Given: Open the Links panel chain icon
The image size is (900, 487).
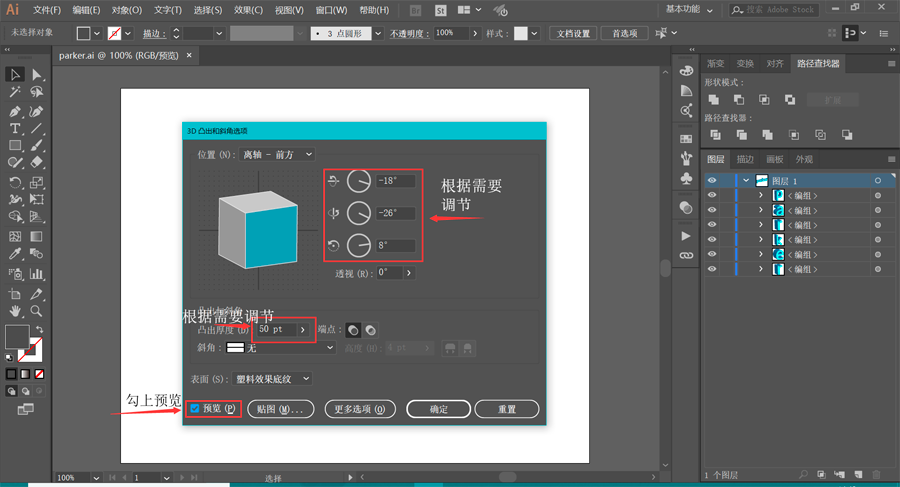Looking at the screenshot, I should coord(686,256).
